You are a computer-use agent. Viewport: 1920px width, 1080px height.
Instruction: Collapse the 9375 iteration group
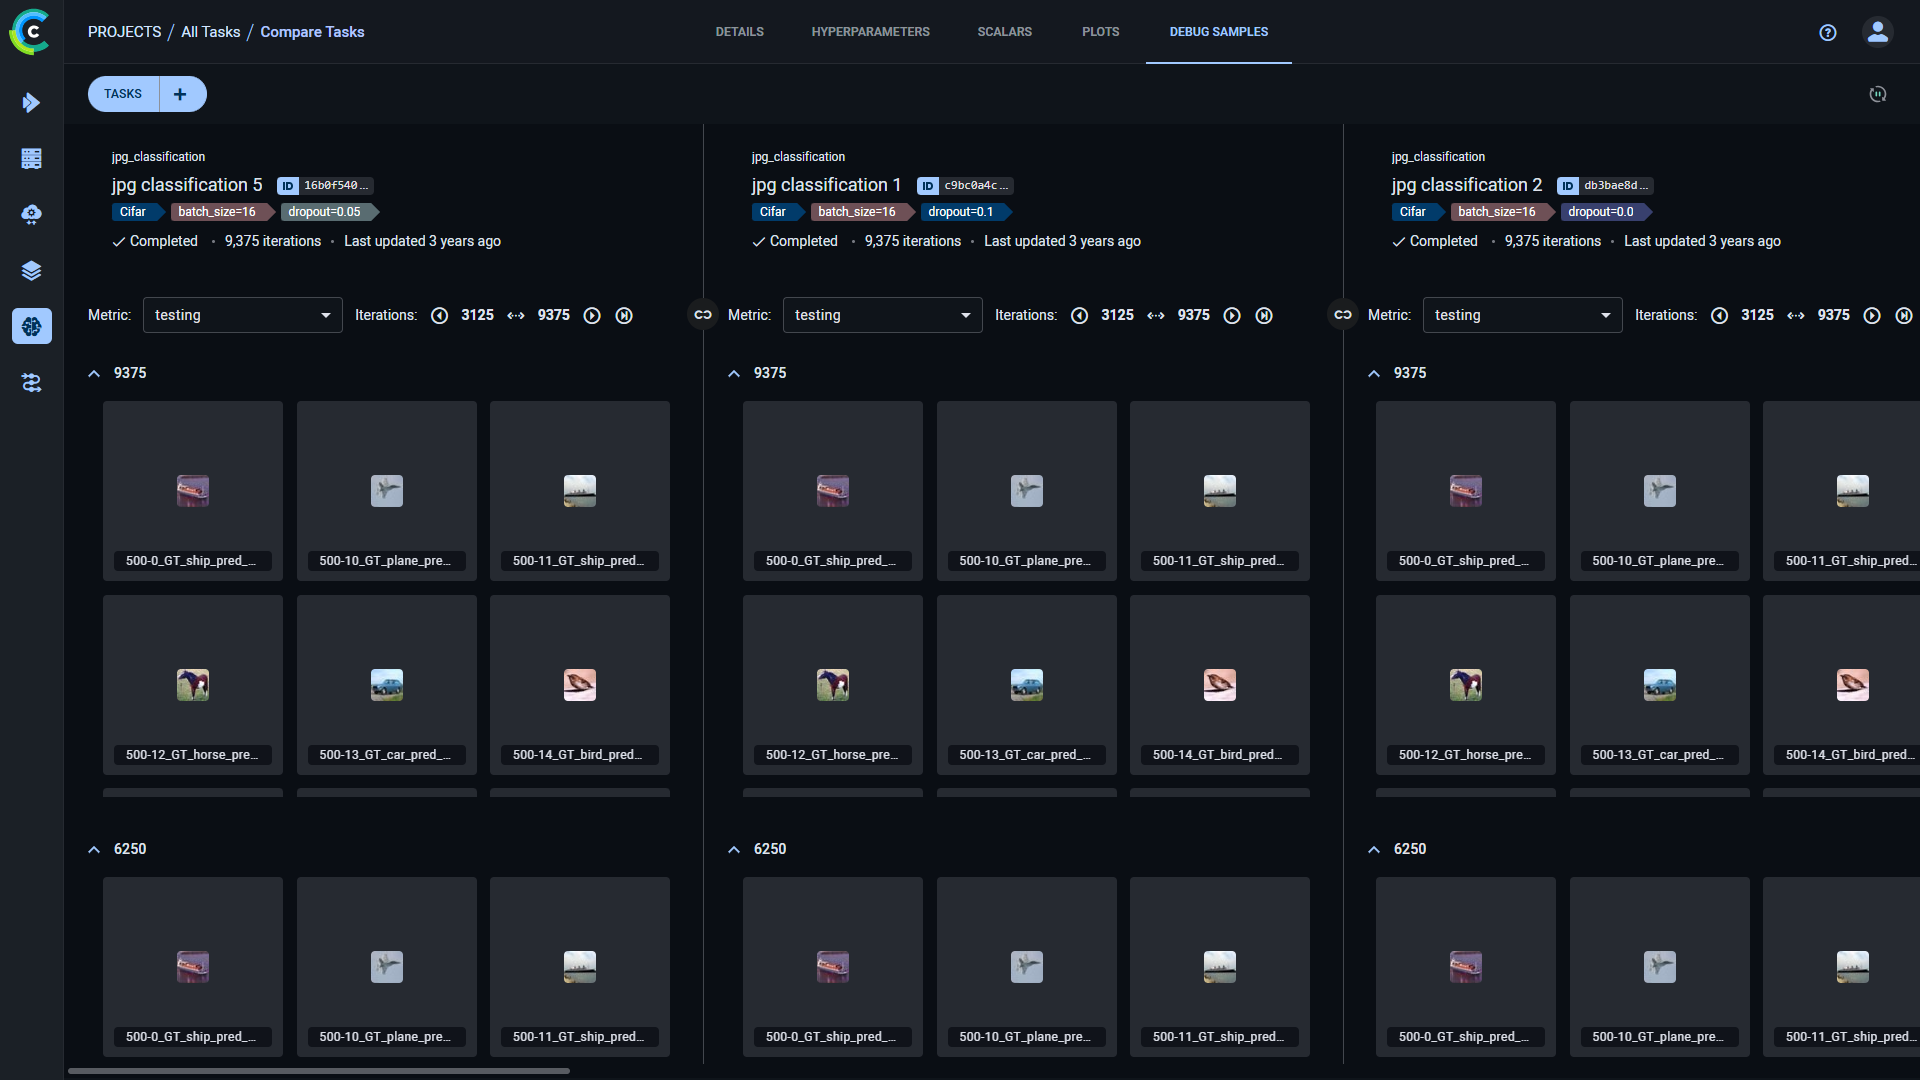coord(94,373)
